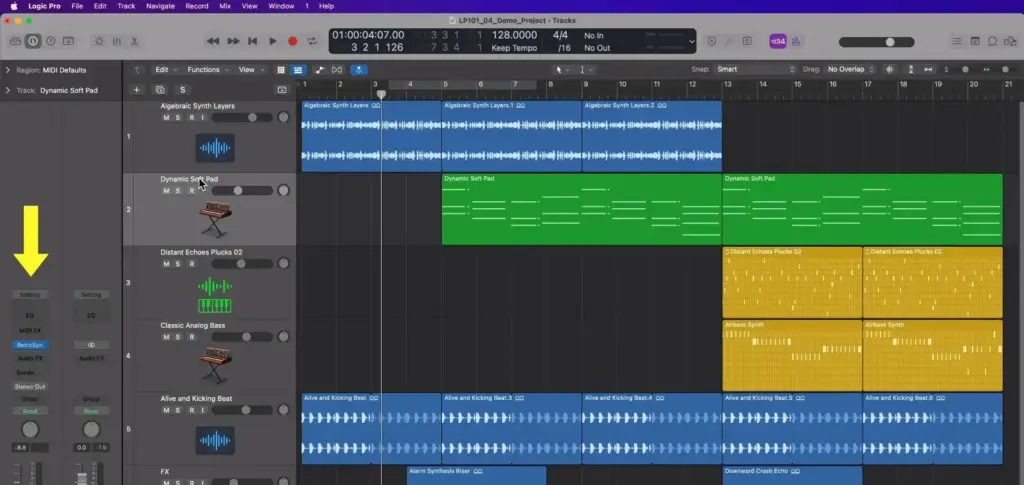Open the command-click tool menu

(586, 70)
